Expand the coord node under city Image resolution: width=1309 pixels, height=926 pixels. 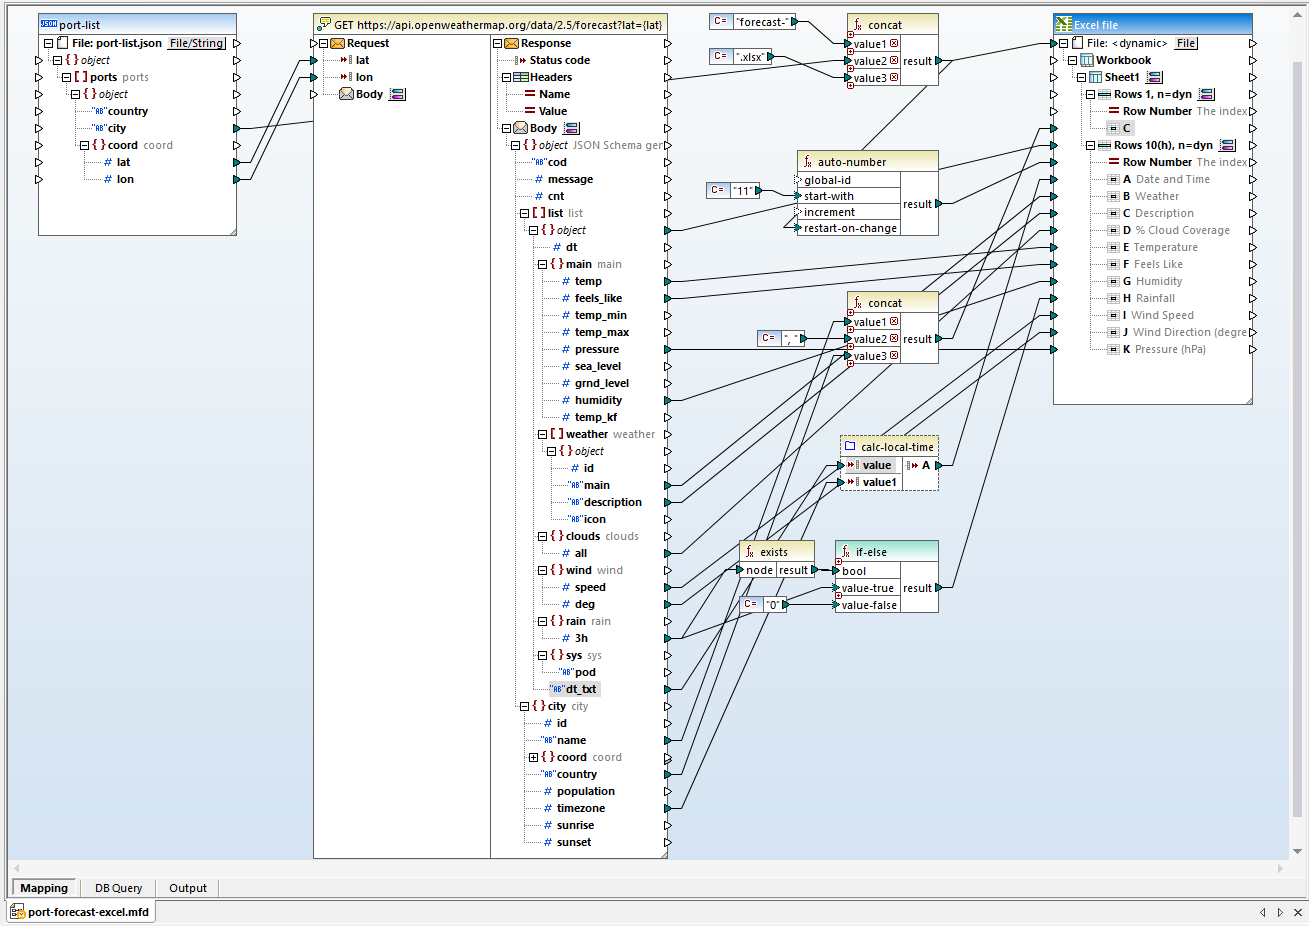point(535,757)
